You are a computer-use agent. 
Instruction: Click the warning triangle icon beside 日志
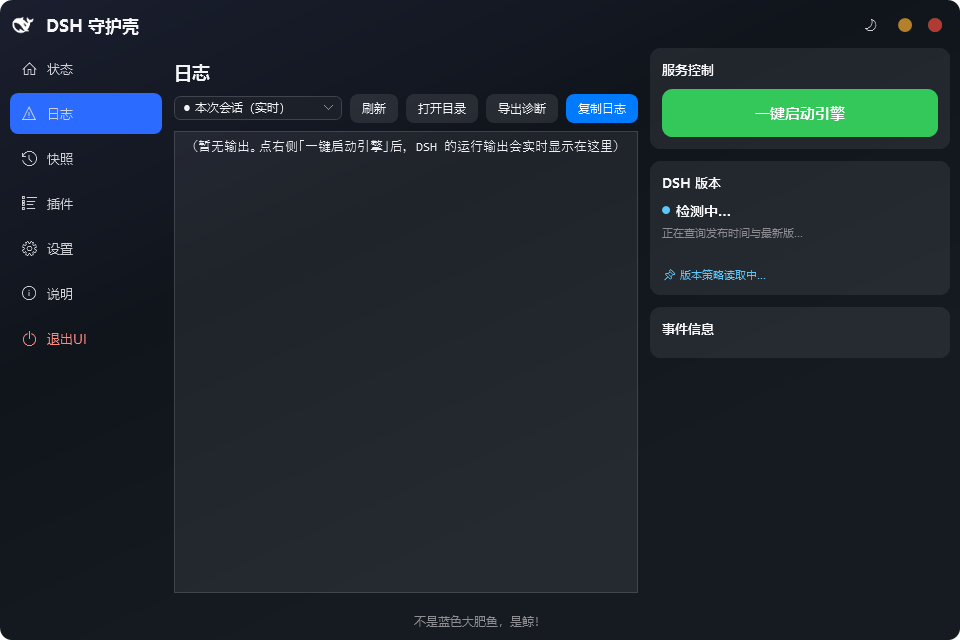pyautogui.click(x=29, y=113)
